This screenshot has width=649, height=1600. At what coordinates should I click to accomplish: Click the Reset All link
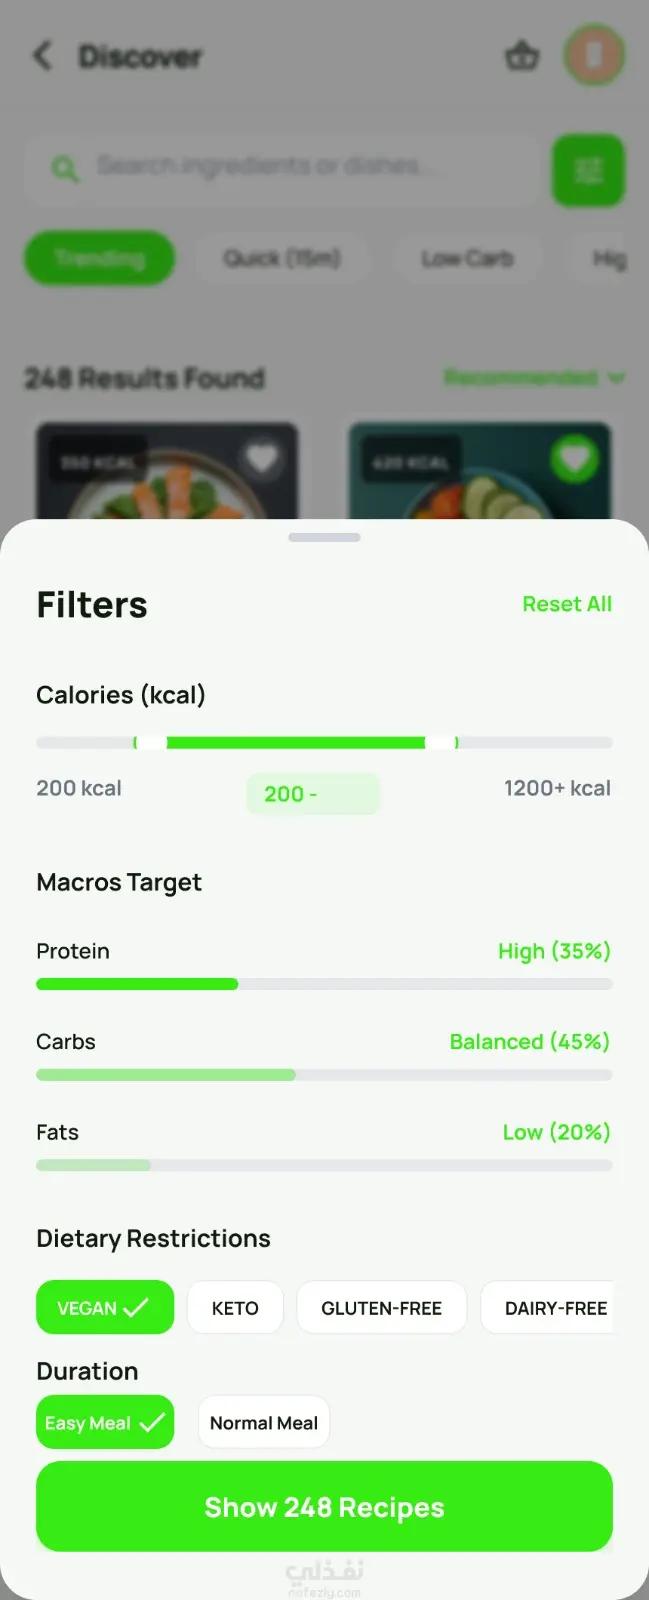pos(567,604)
